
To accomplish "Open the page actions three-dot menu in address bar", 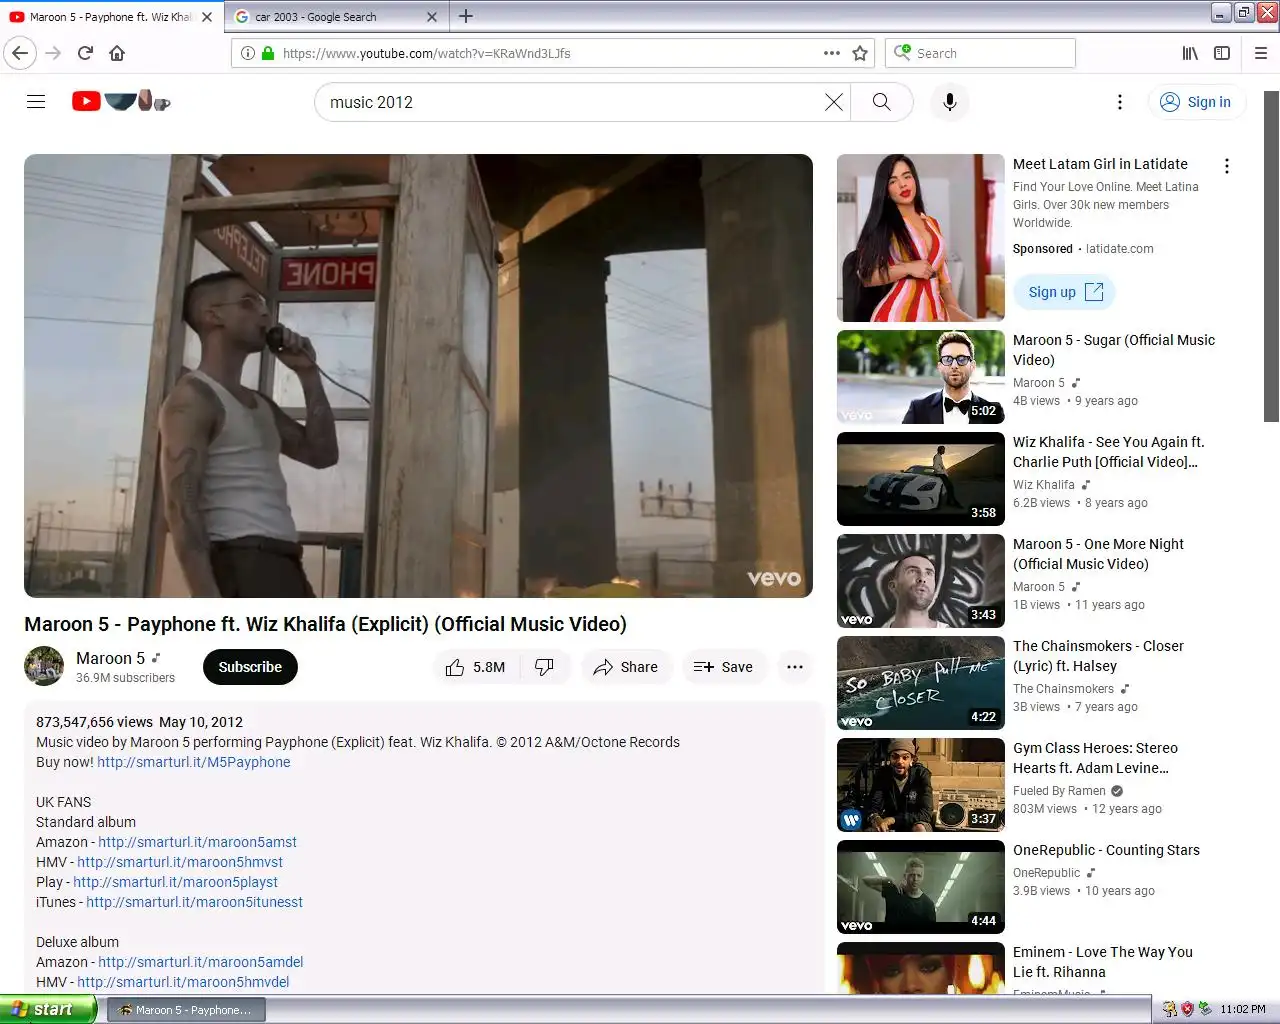I will pos(831,53).
